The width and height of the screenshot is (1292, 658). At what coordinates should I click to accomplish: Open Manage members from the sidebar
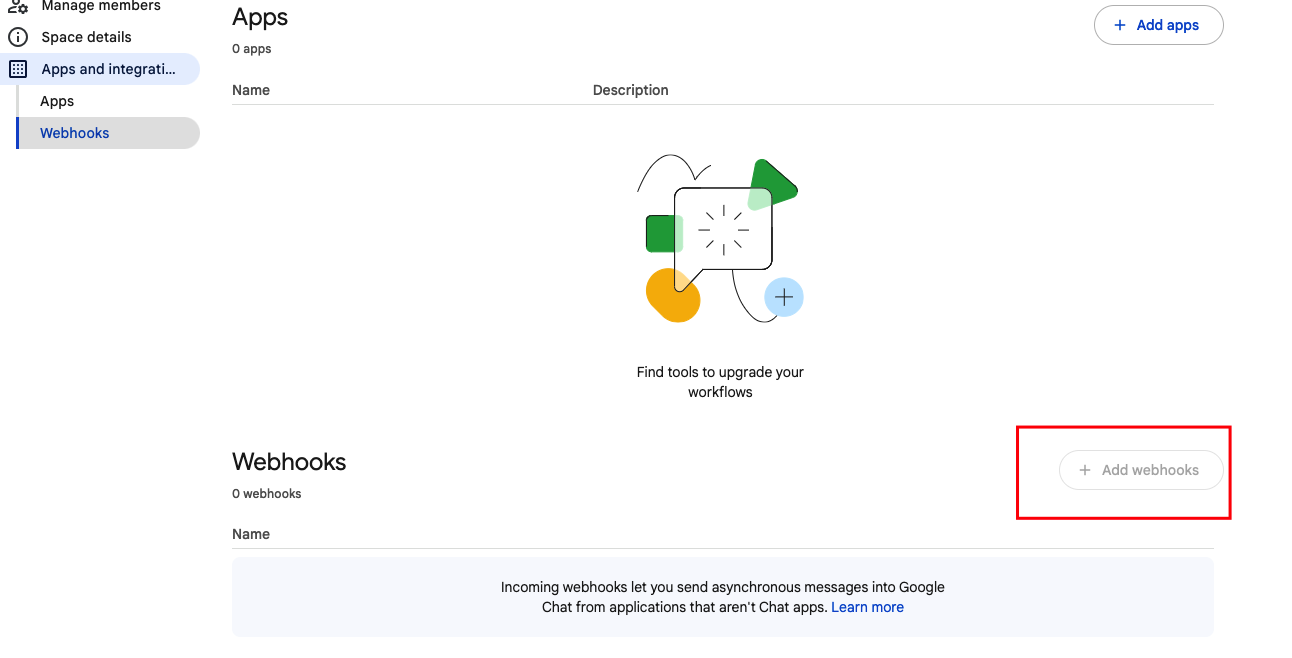pos(100,6)
